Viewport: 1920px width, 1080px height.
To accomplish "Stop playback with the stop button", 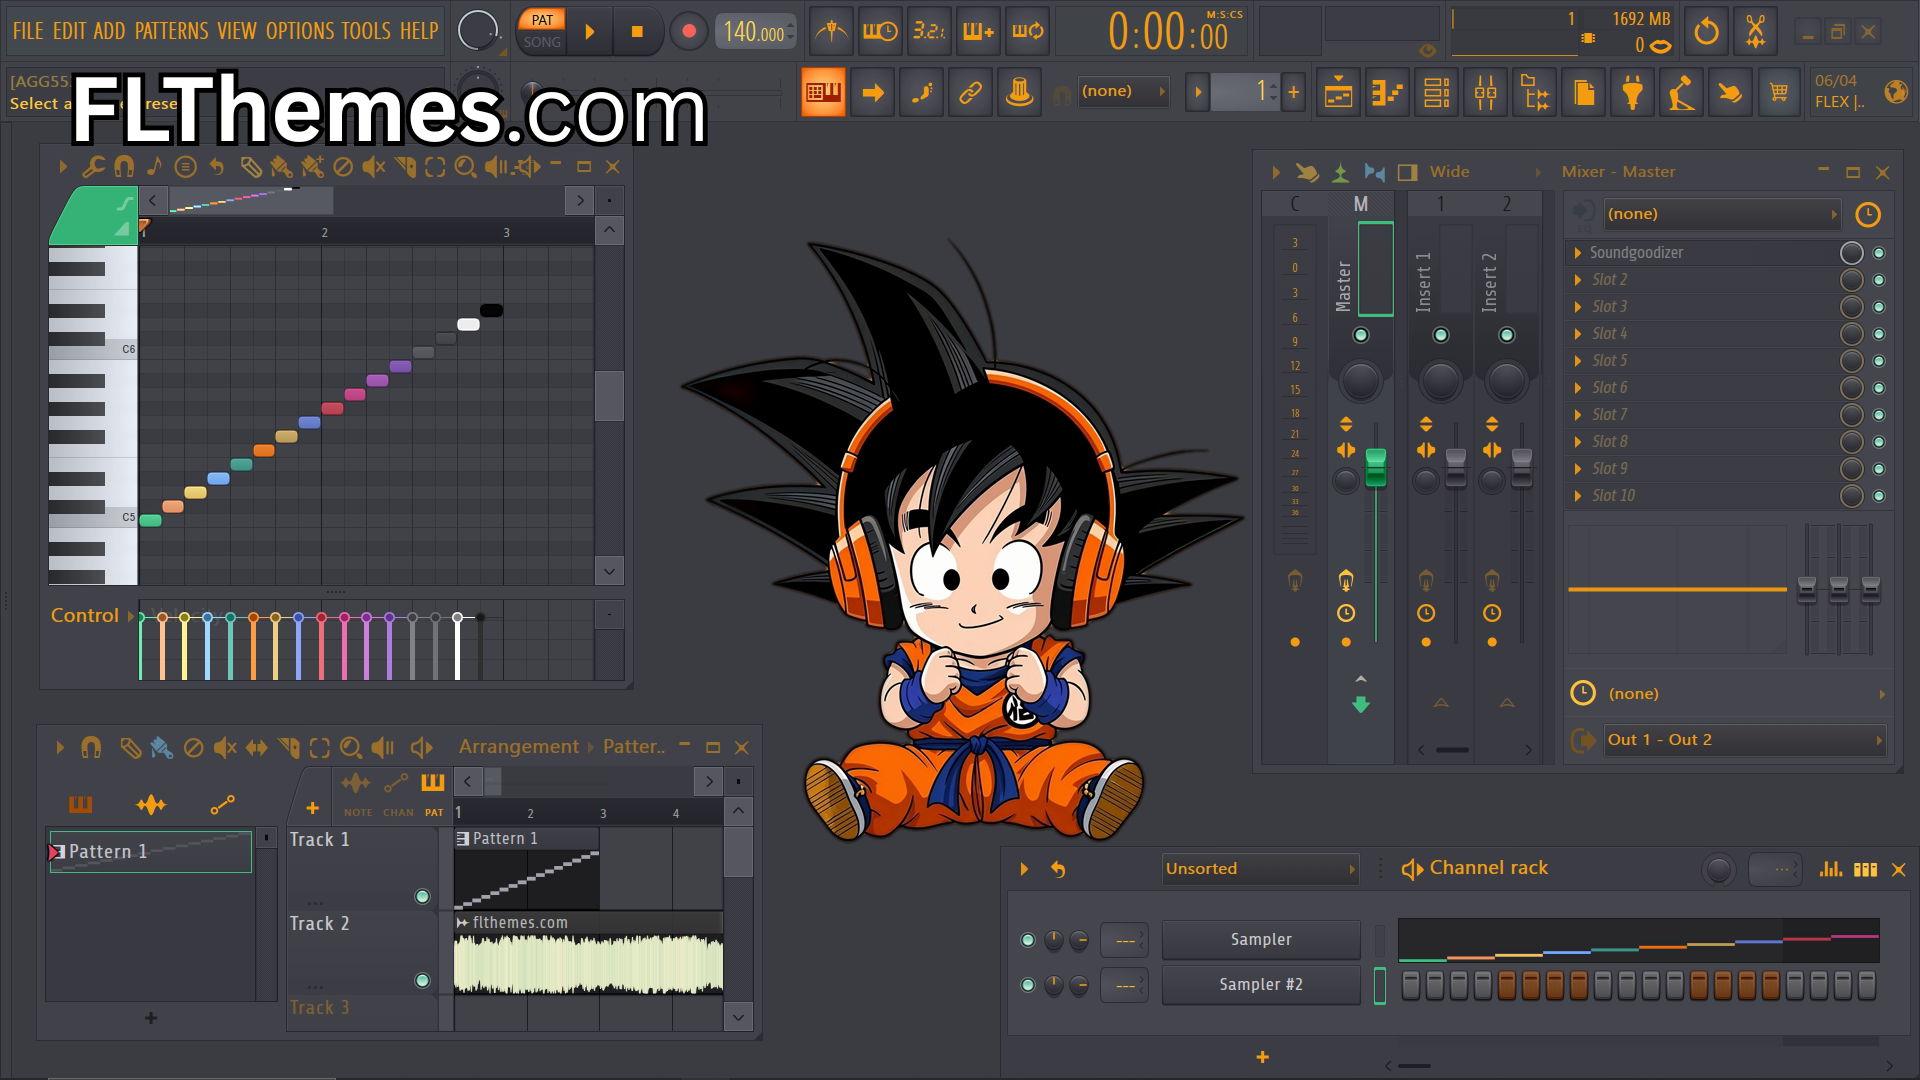I will tap(637, 32).
